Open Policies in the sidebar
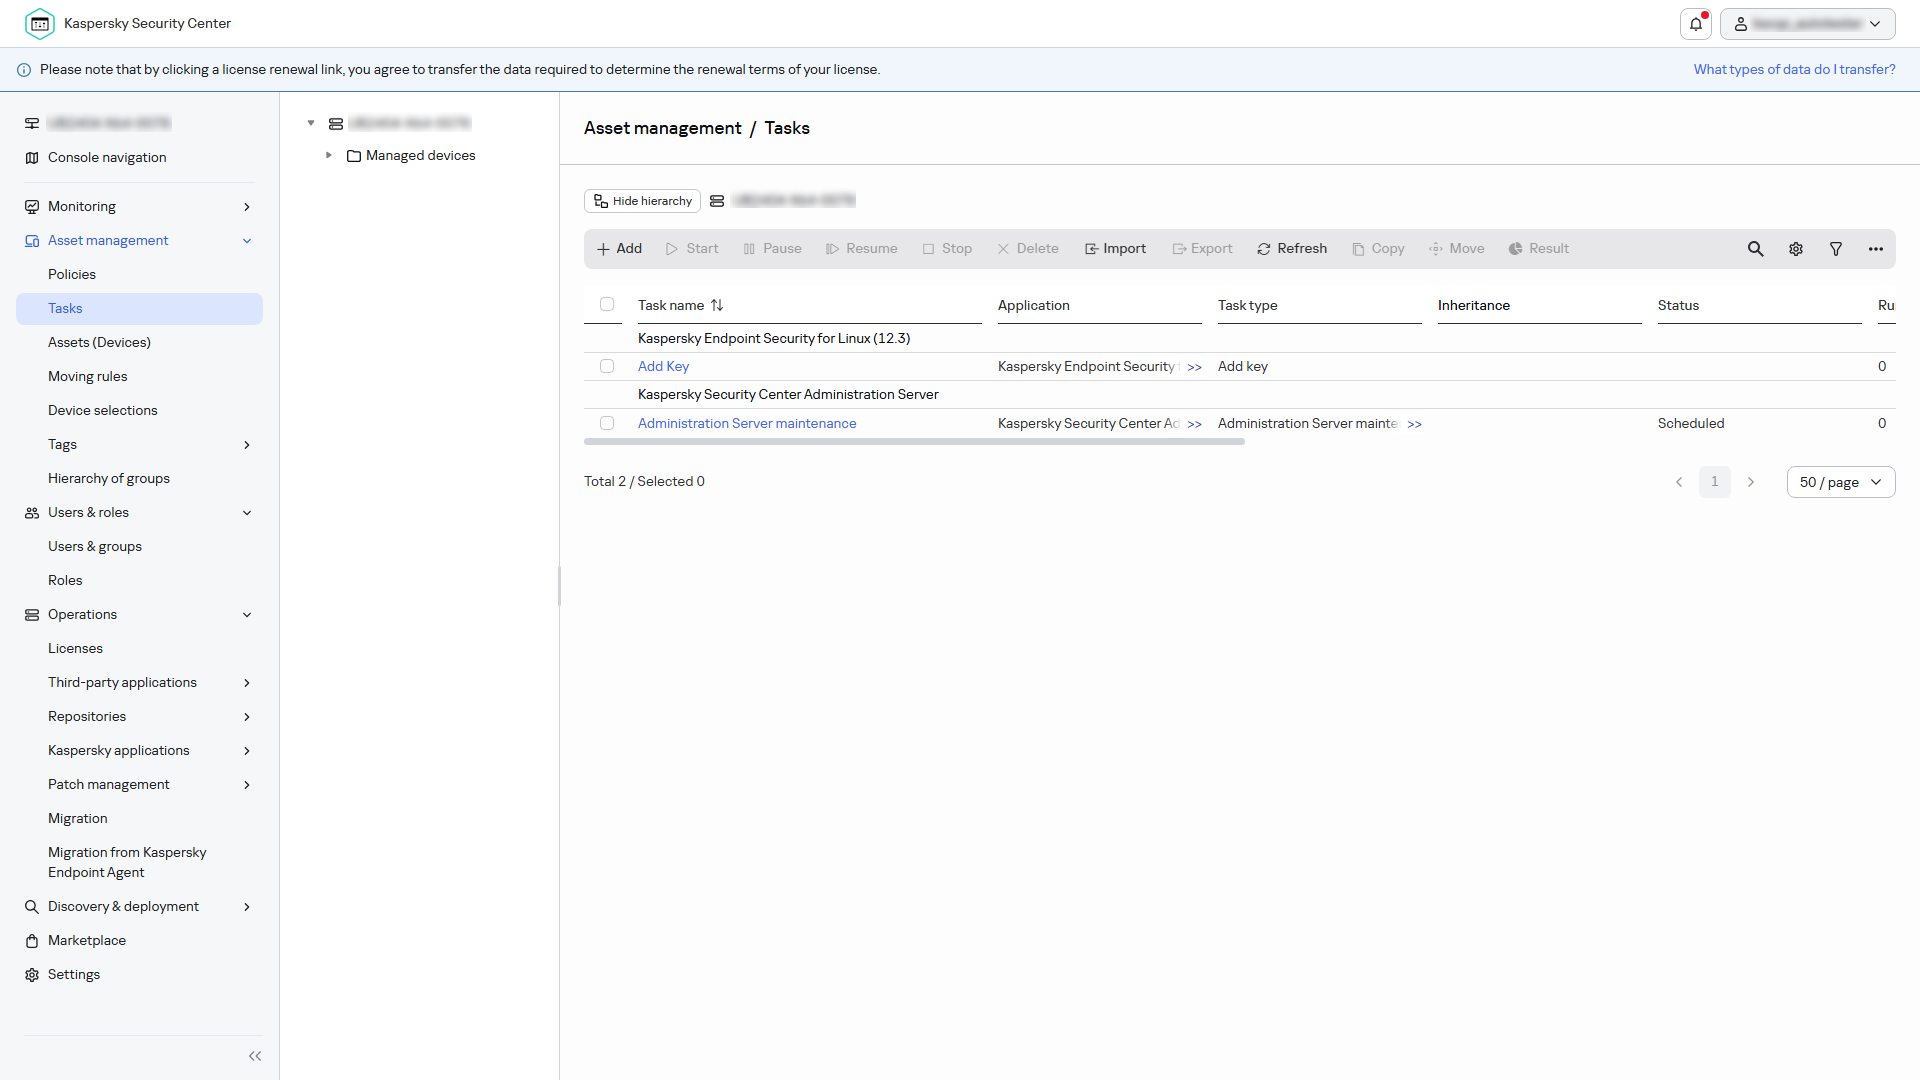Image resolution: width=1920 pixels, height=1080 pixels. point(72,274)
